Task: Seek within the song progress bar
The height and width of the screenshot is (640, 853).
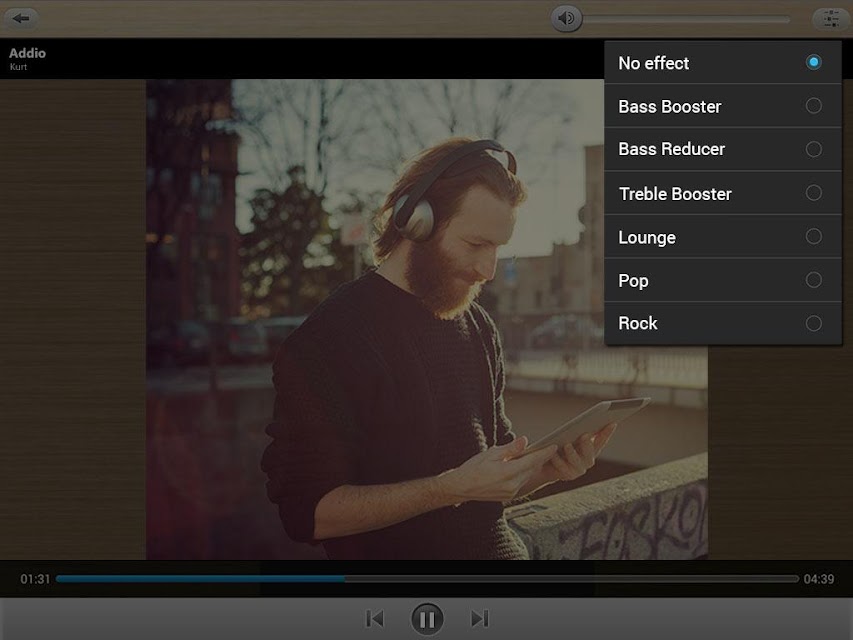Action: coord(427,579)
